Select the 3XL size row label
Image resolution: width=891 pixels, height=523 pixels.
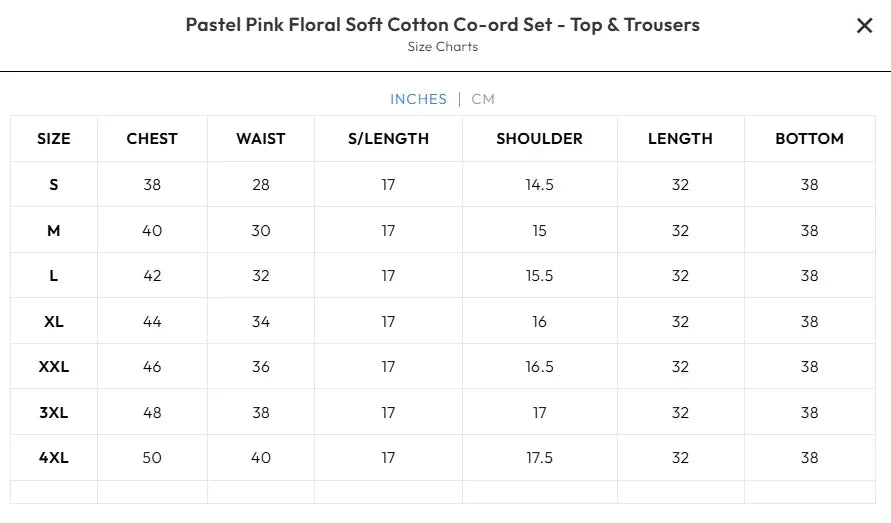tap(54, 413)
